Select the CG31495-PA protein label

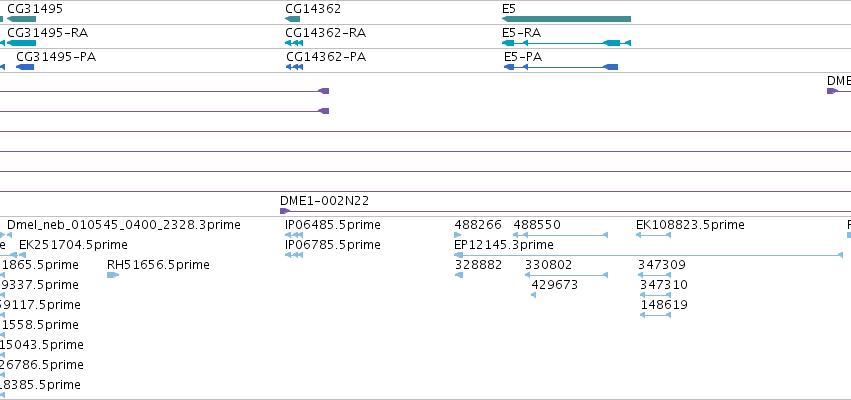point(56,56)
